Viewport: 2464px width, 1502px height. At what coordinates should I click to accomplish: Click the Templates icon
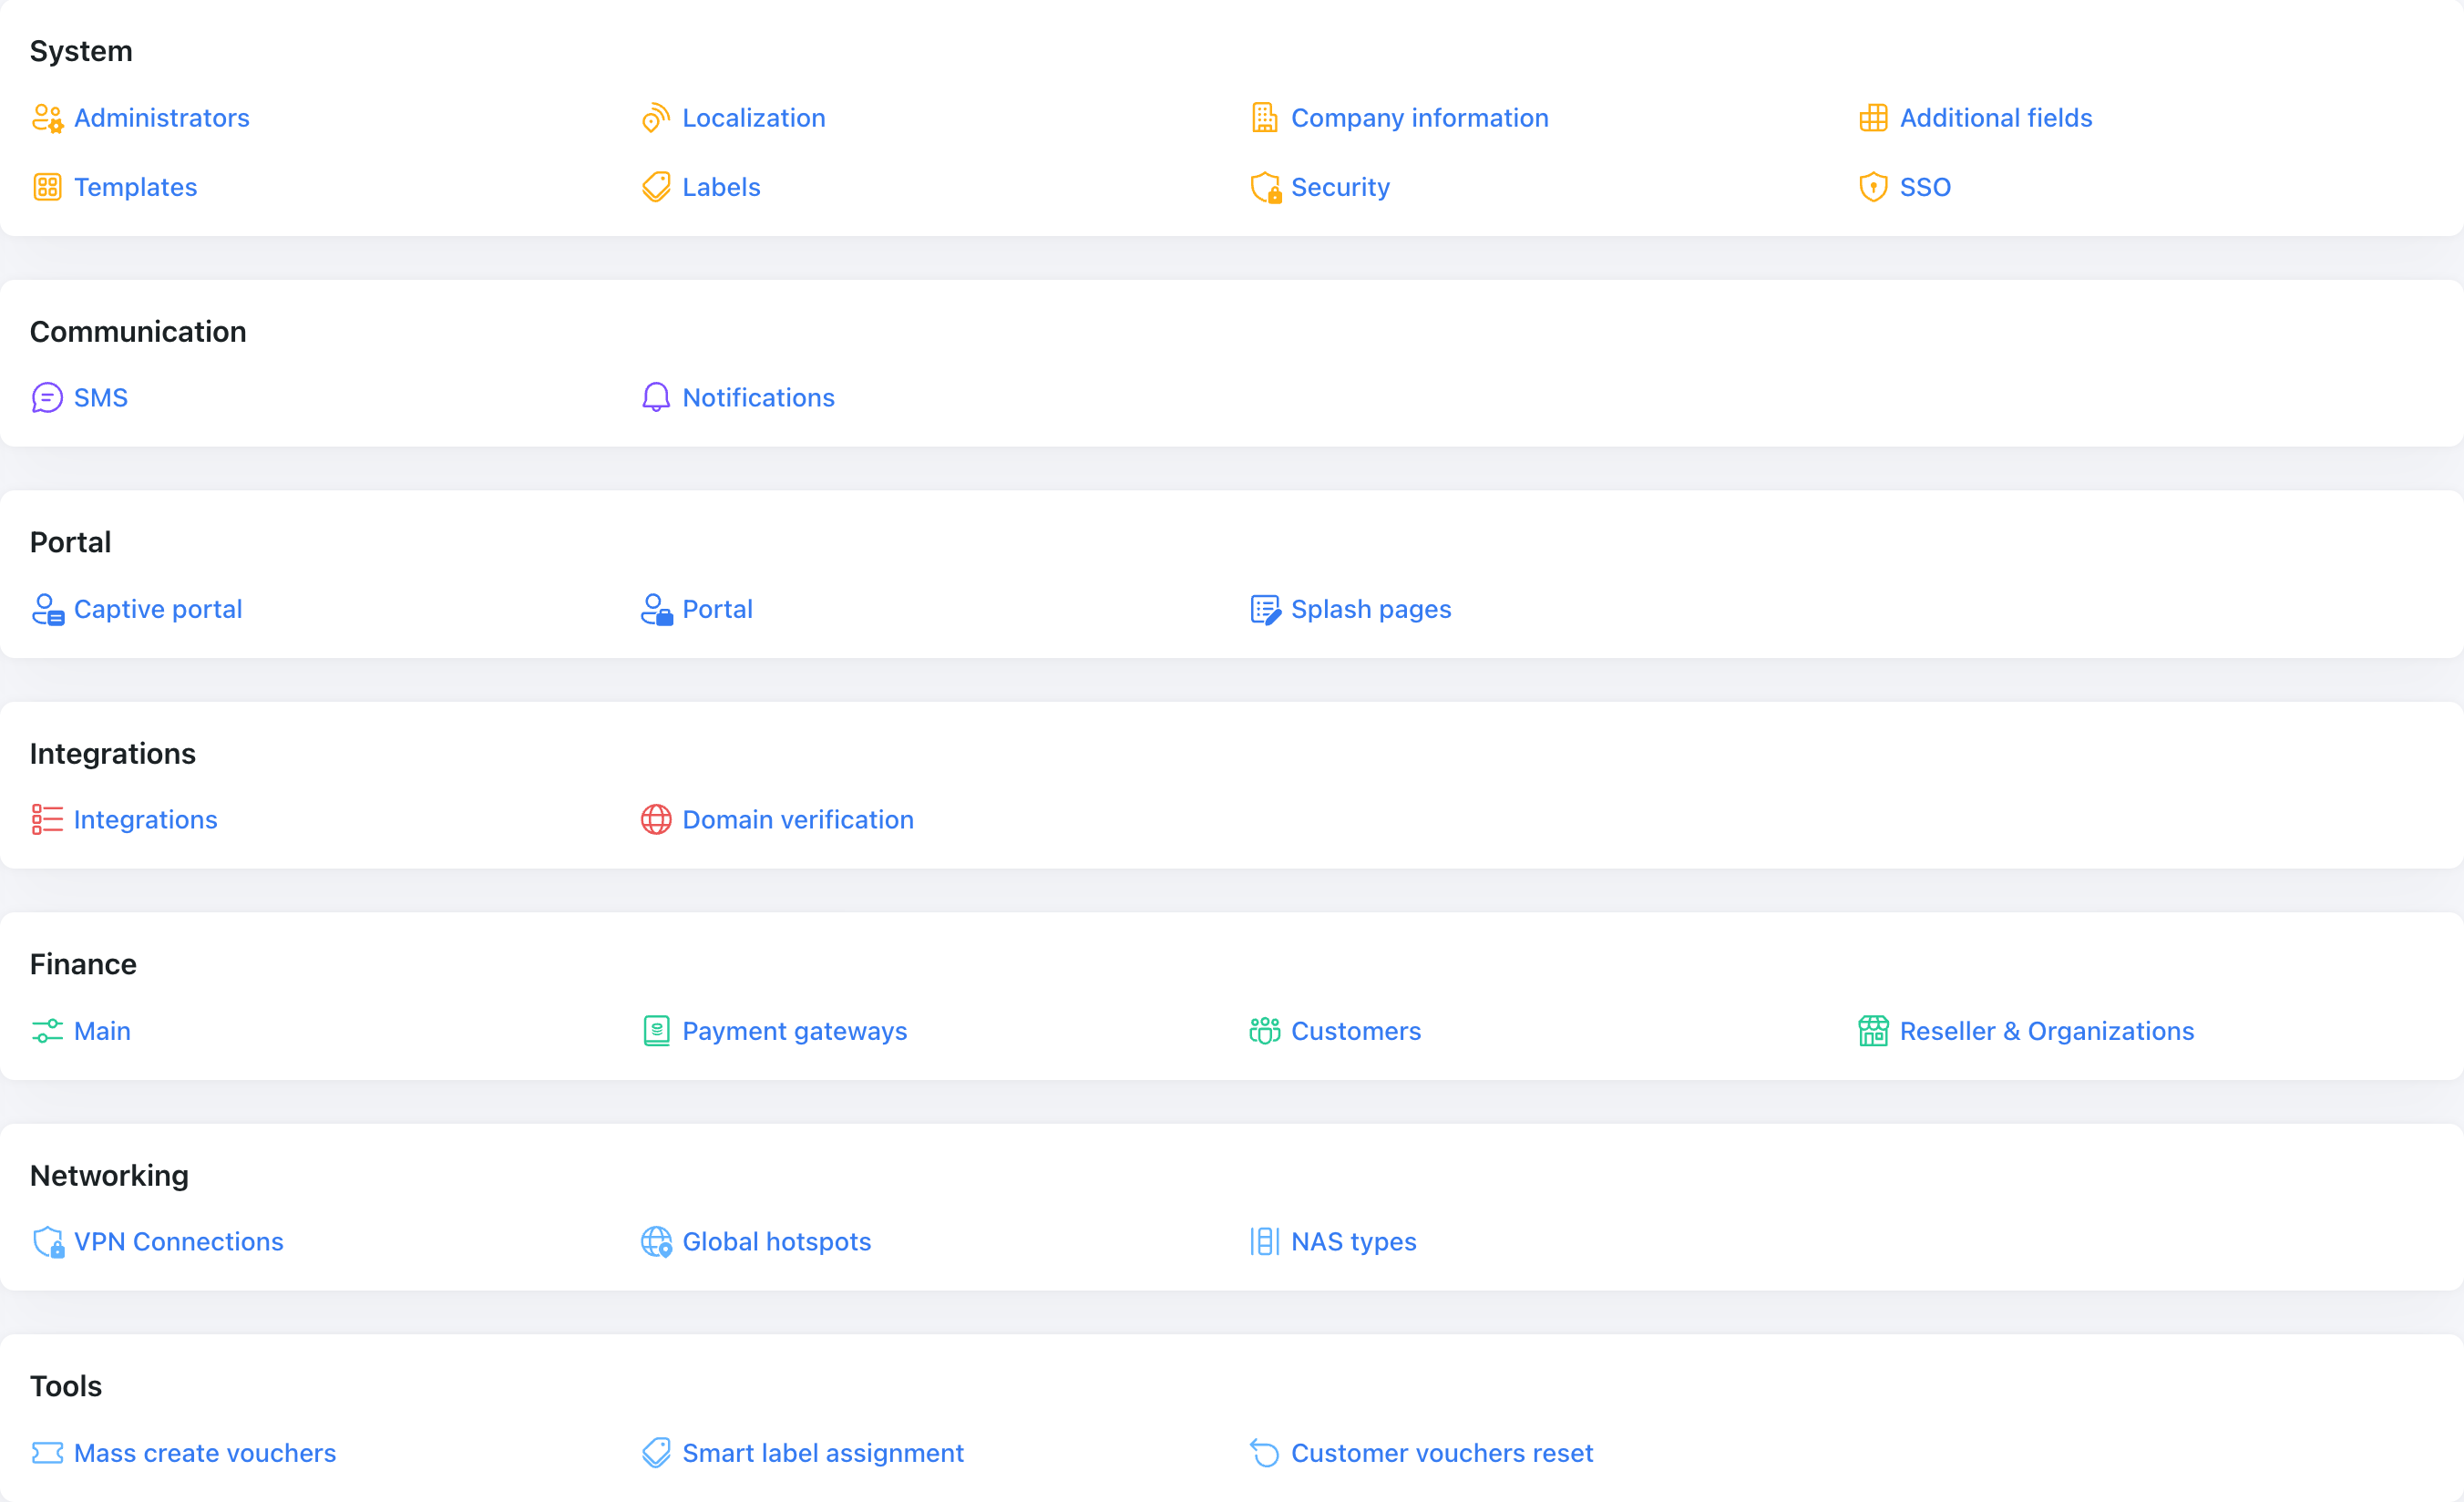[x=47, y=187]
